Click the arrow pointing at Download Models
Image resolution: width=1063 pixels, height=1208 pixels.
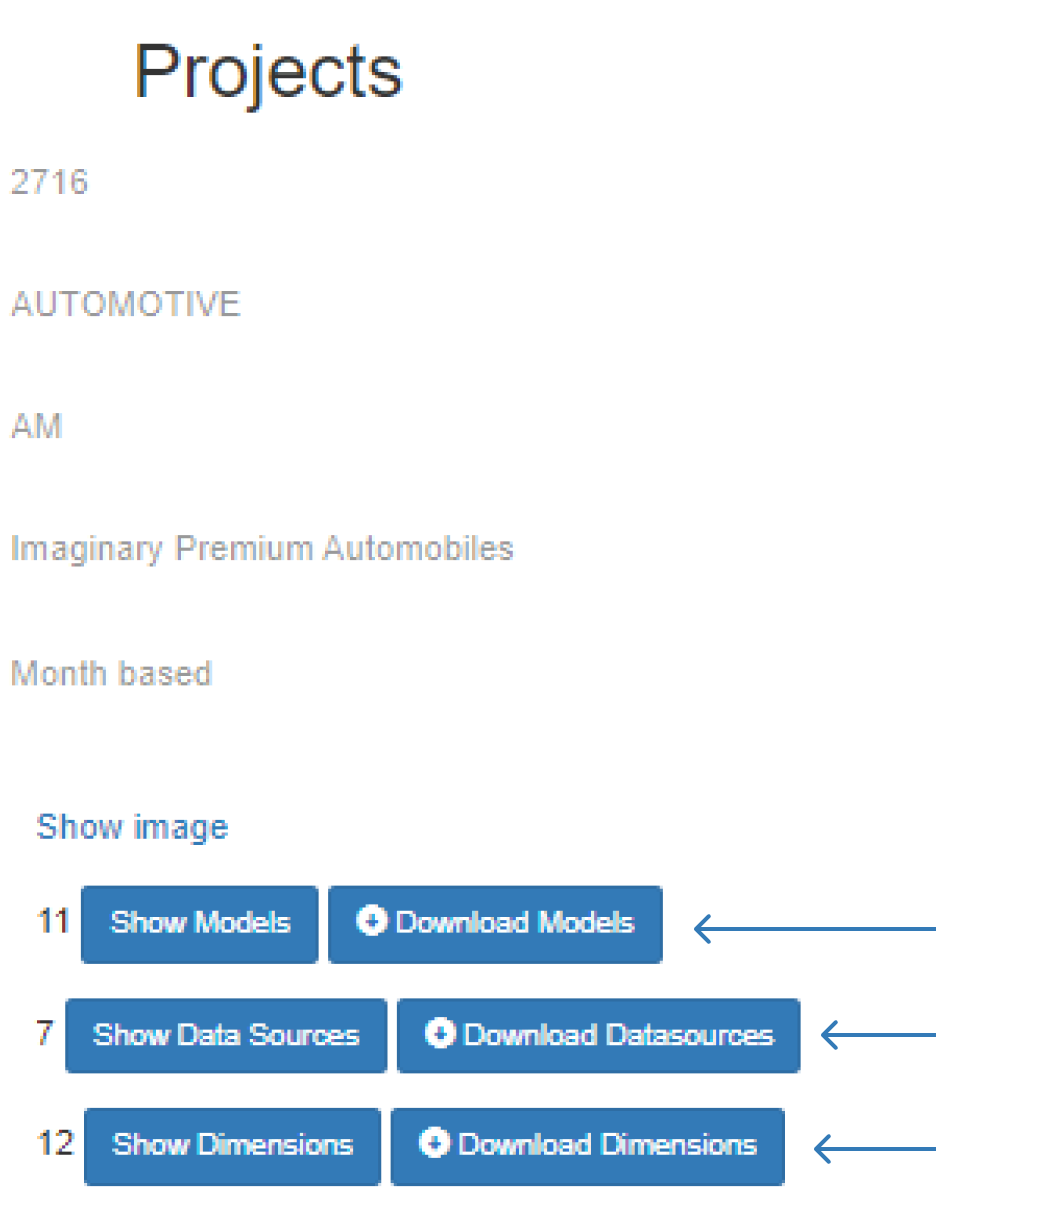[814, 929]
